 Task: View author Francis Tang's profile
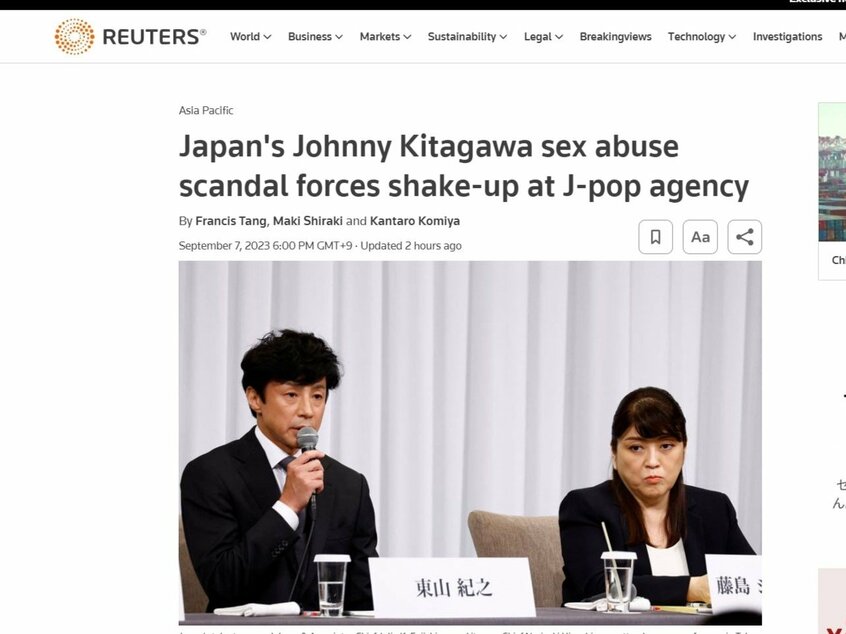tap(230, 221)
